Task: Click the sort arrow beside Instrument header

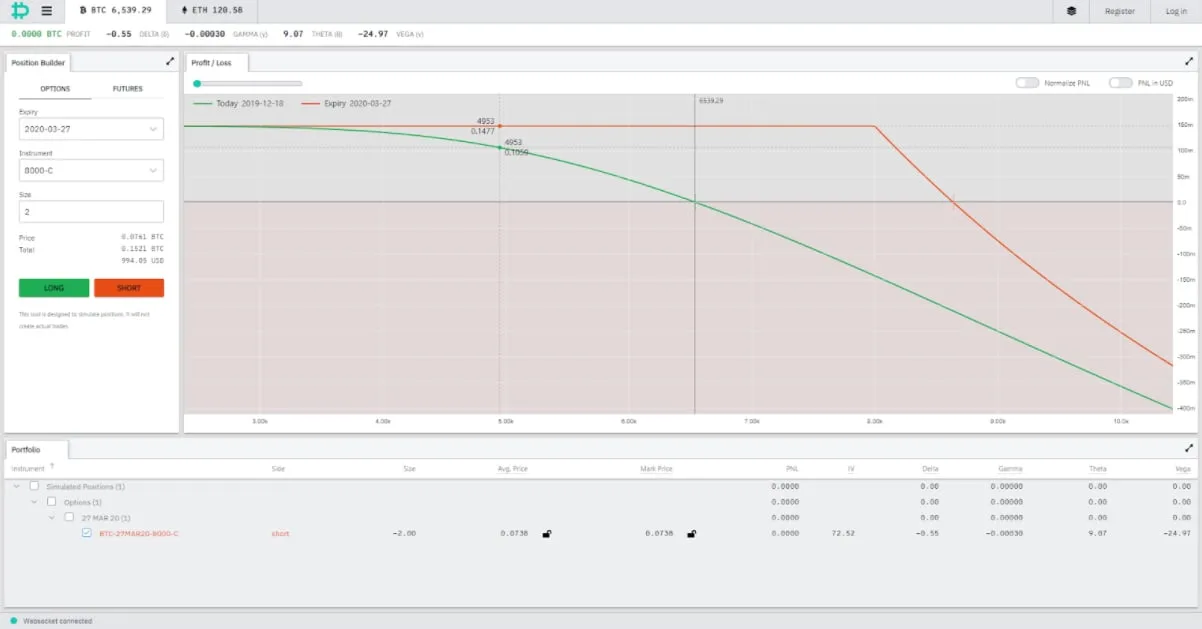Action: coord(52,467)
